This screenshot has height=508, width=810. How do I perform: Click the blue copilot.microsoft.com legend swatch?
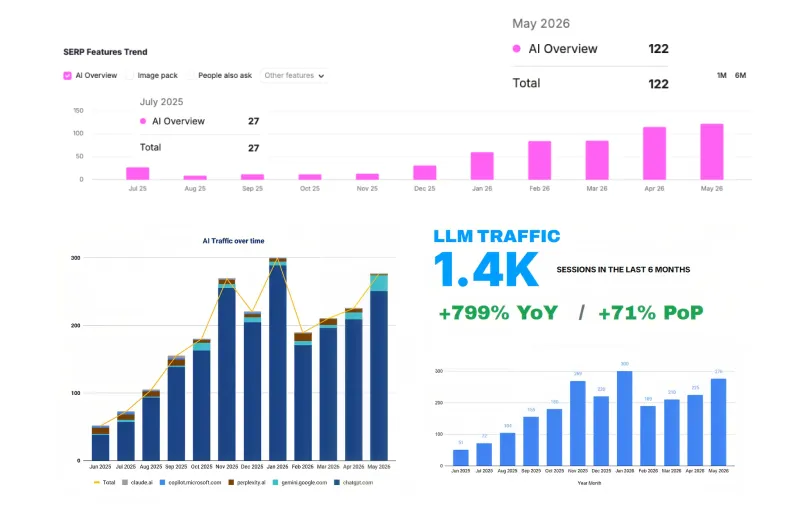(162, 482)
